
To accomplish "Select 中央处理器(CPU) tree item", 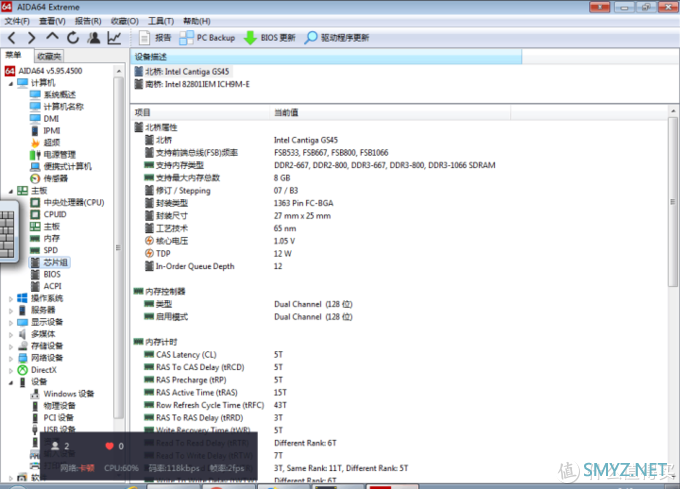I will pyautogui.click(x=67, y=202).
